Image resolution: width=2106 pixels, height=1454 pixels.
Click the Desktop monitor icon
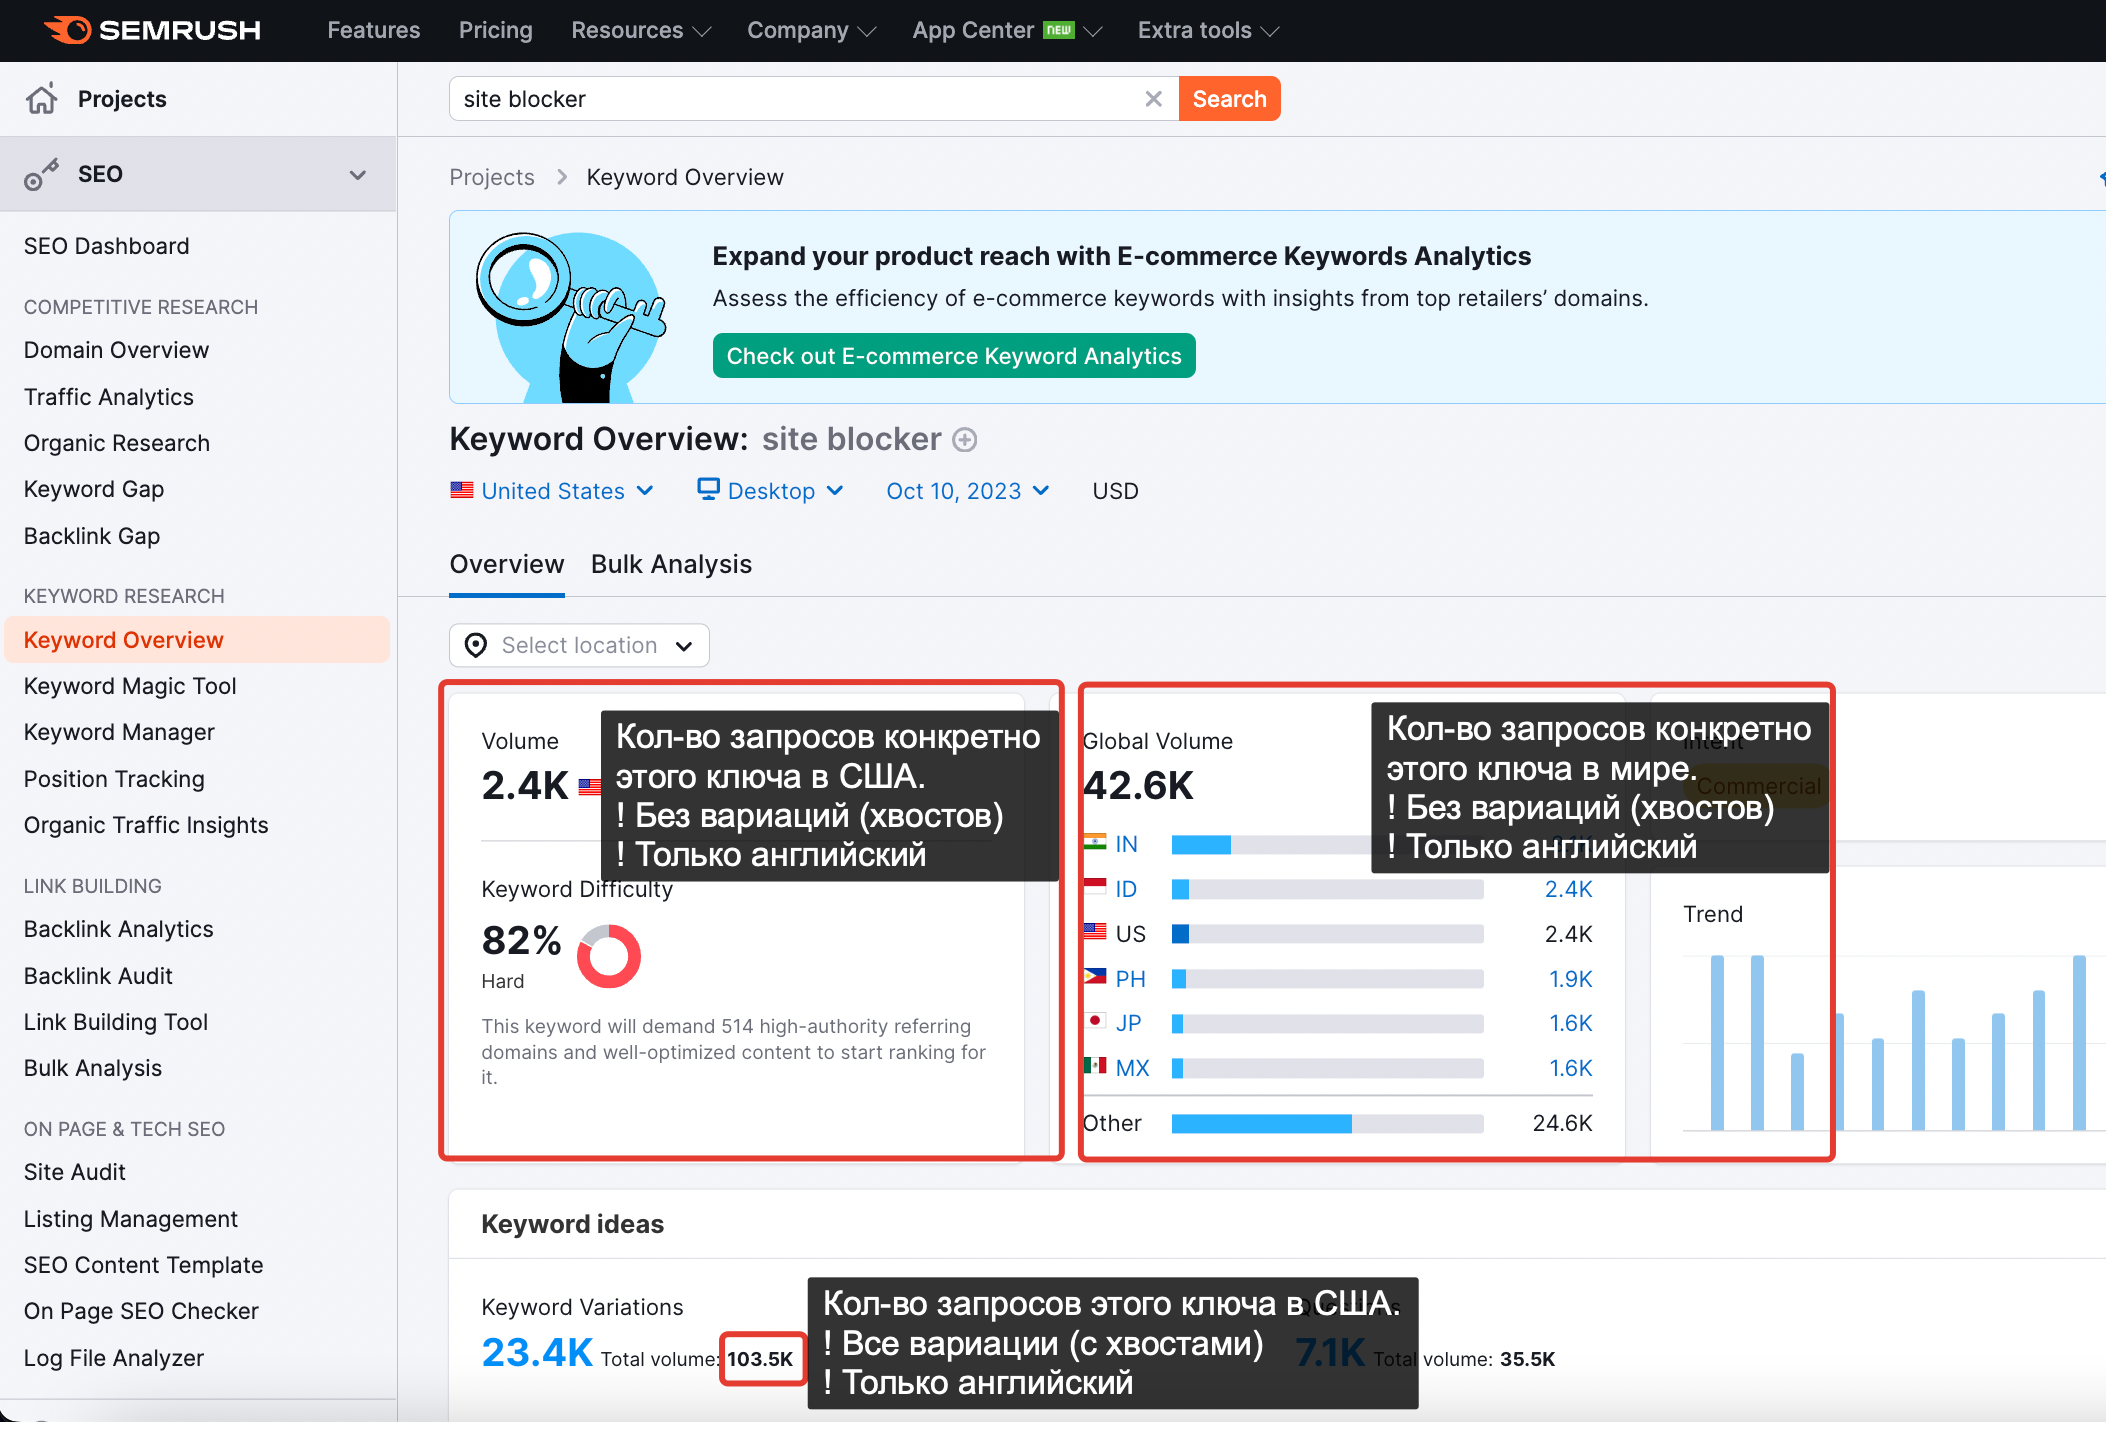[708, 489]
